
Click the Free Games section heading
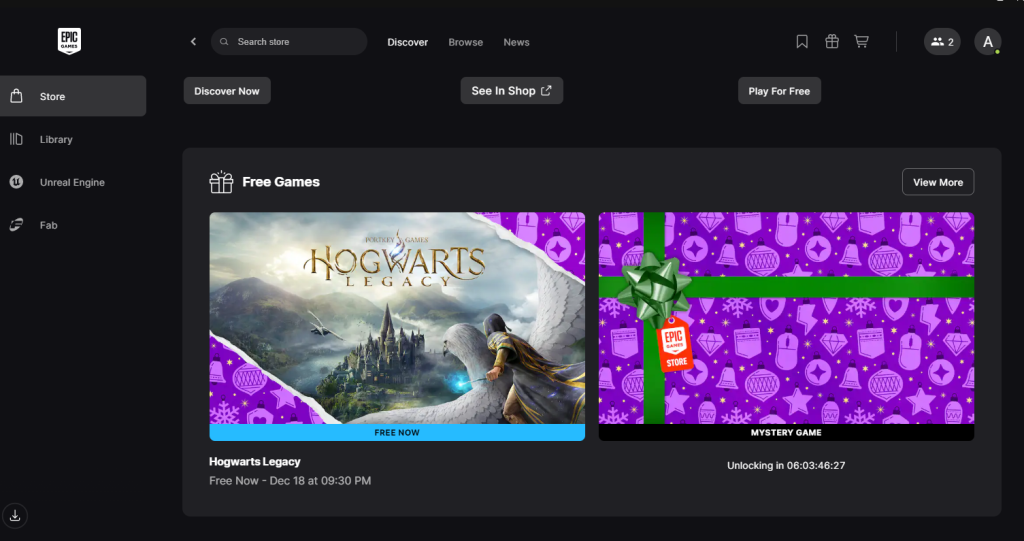(281, 182)
